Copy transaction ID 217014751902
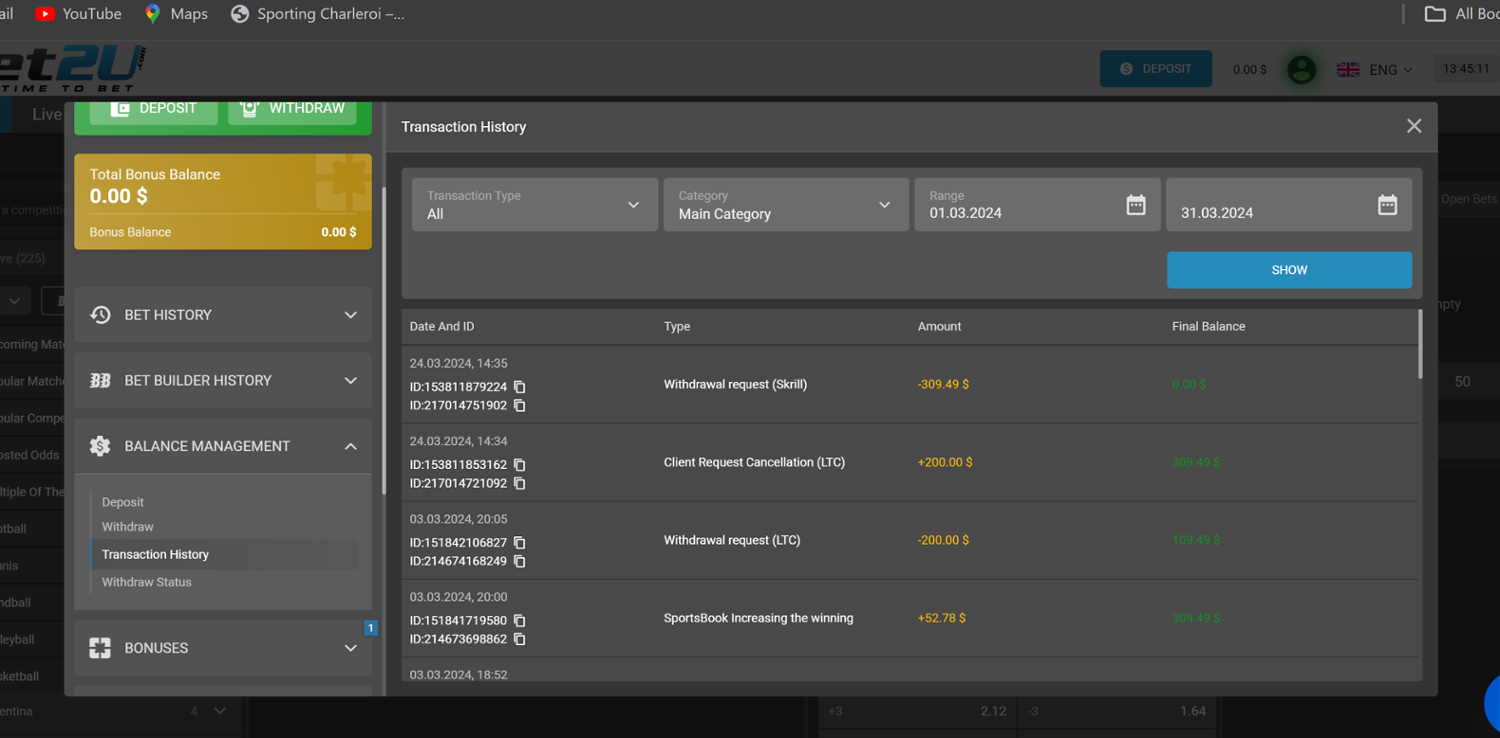 [520, 406]
